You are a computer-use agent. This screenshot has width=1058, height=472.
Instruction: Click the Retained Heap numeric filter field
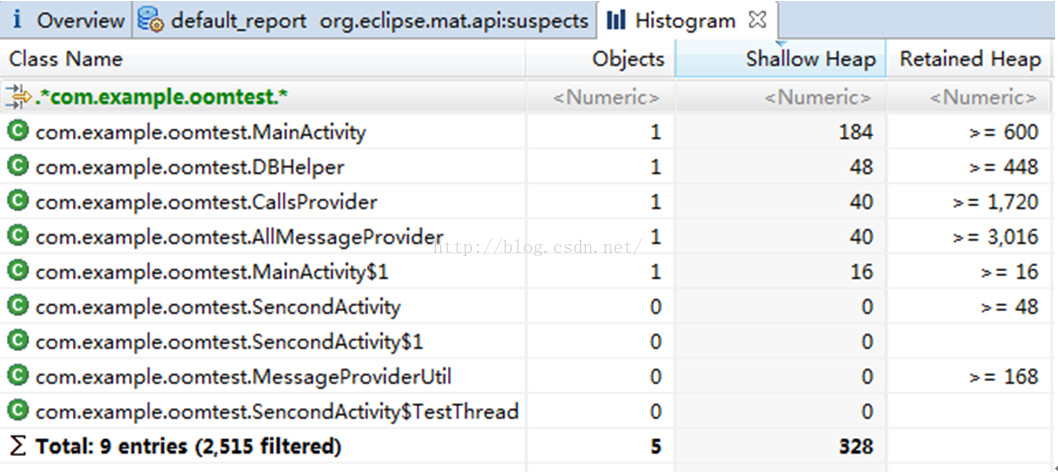[983, 97]
